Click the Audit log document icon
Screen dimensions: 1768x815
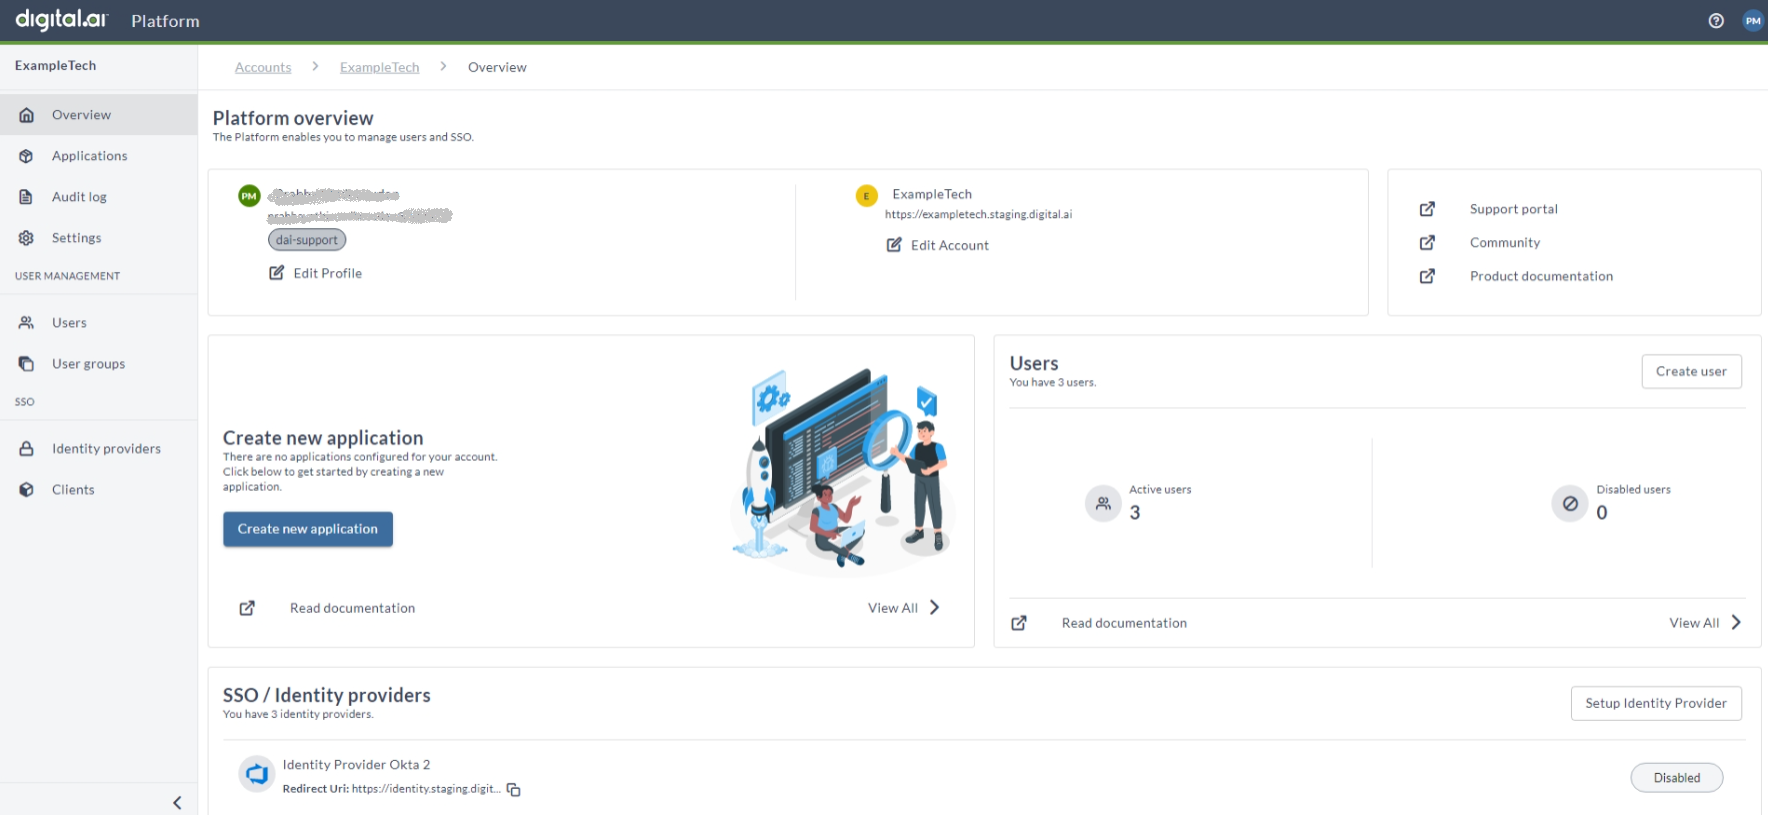[x=27, y=197]
